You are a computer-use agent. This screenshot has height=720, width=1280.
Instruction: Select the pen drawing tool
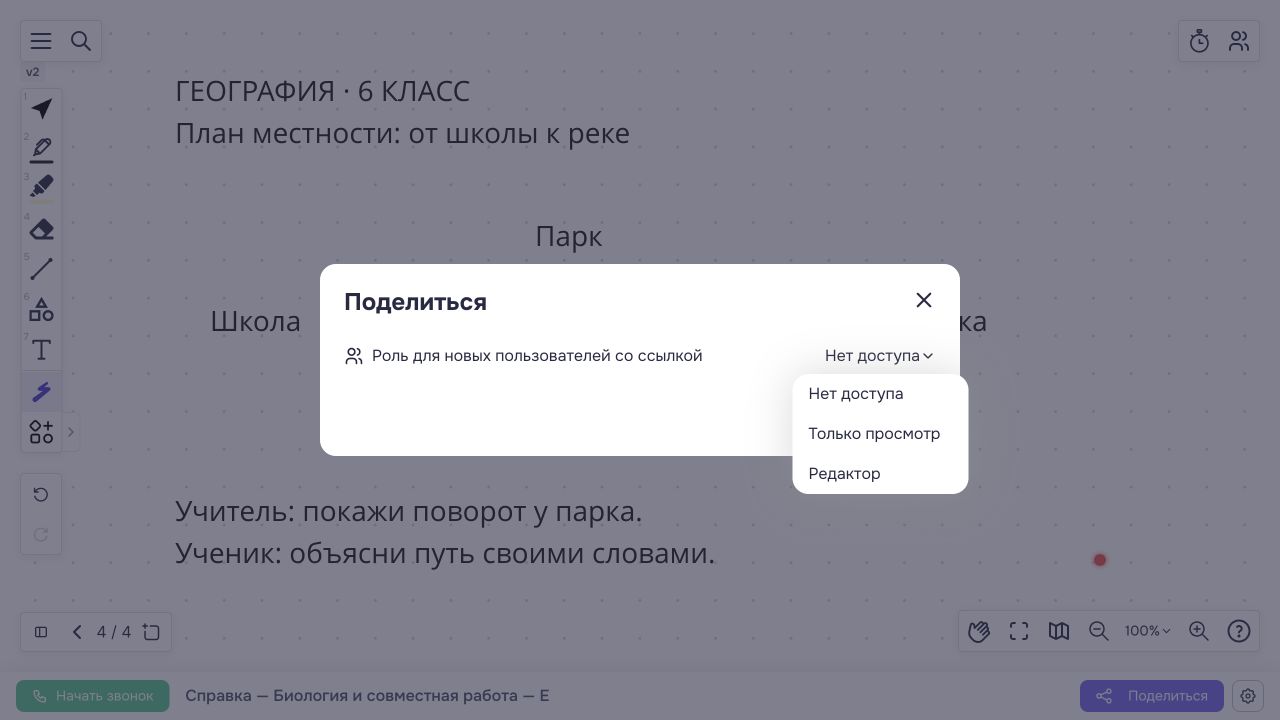41,149
